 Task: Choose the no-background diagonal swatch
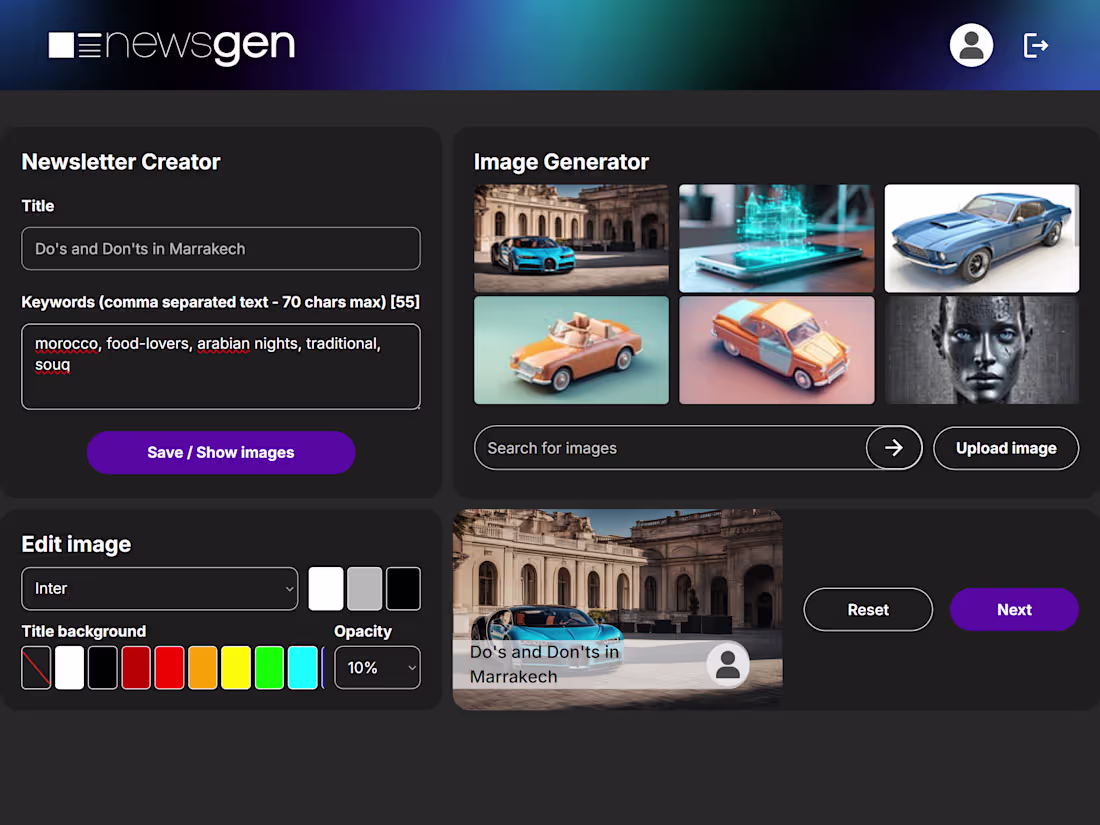click(x=36, y=667)
